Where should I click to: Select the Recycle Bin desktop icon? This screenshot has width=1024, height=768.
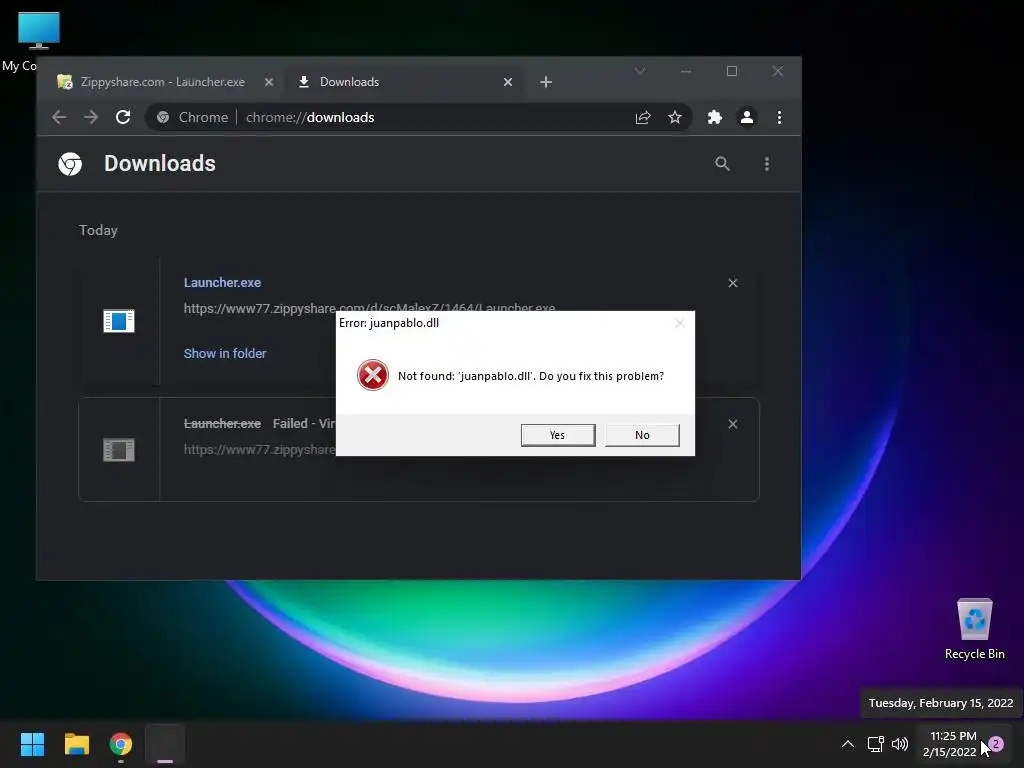[974, 629]
